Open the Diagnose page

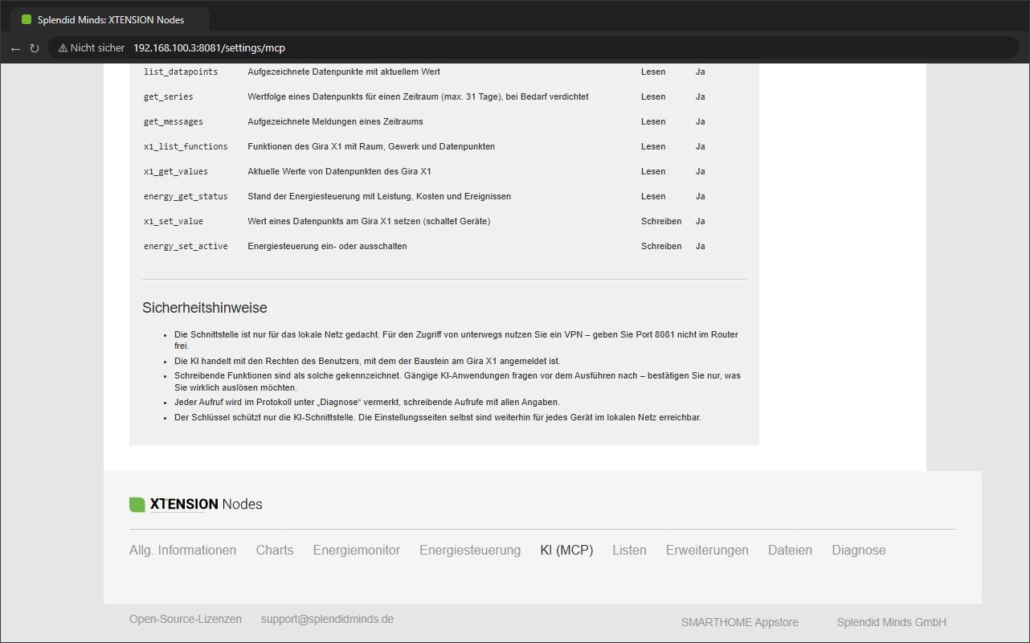pos(859,550)
